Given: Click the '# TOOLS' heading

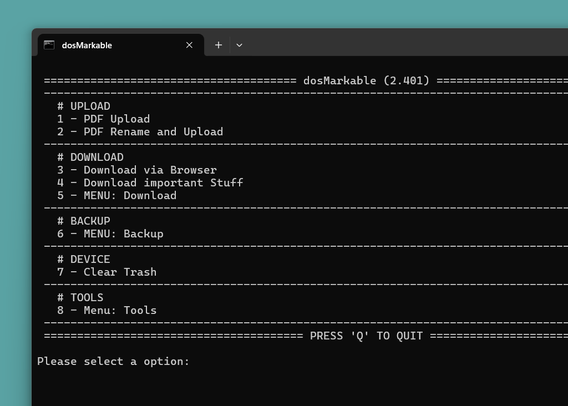Looking at the screenshot, I should (80, 297).
